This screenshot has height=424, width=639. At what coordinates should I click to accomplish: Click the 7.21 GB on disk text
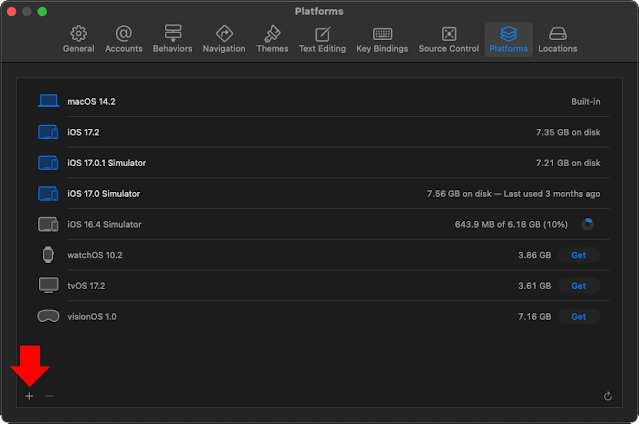[x=568, y=163]
